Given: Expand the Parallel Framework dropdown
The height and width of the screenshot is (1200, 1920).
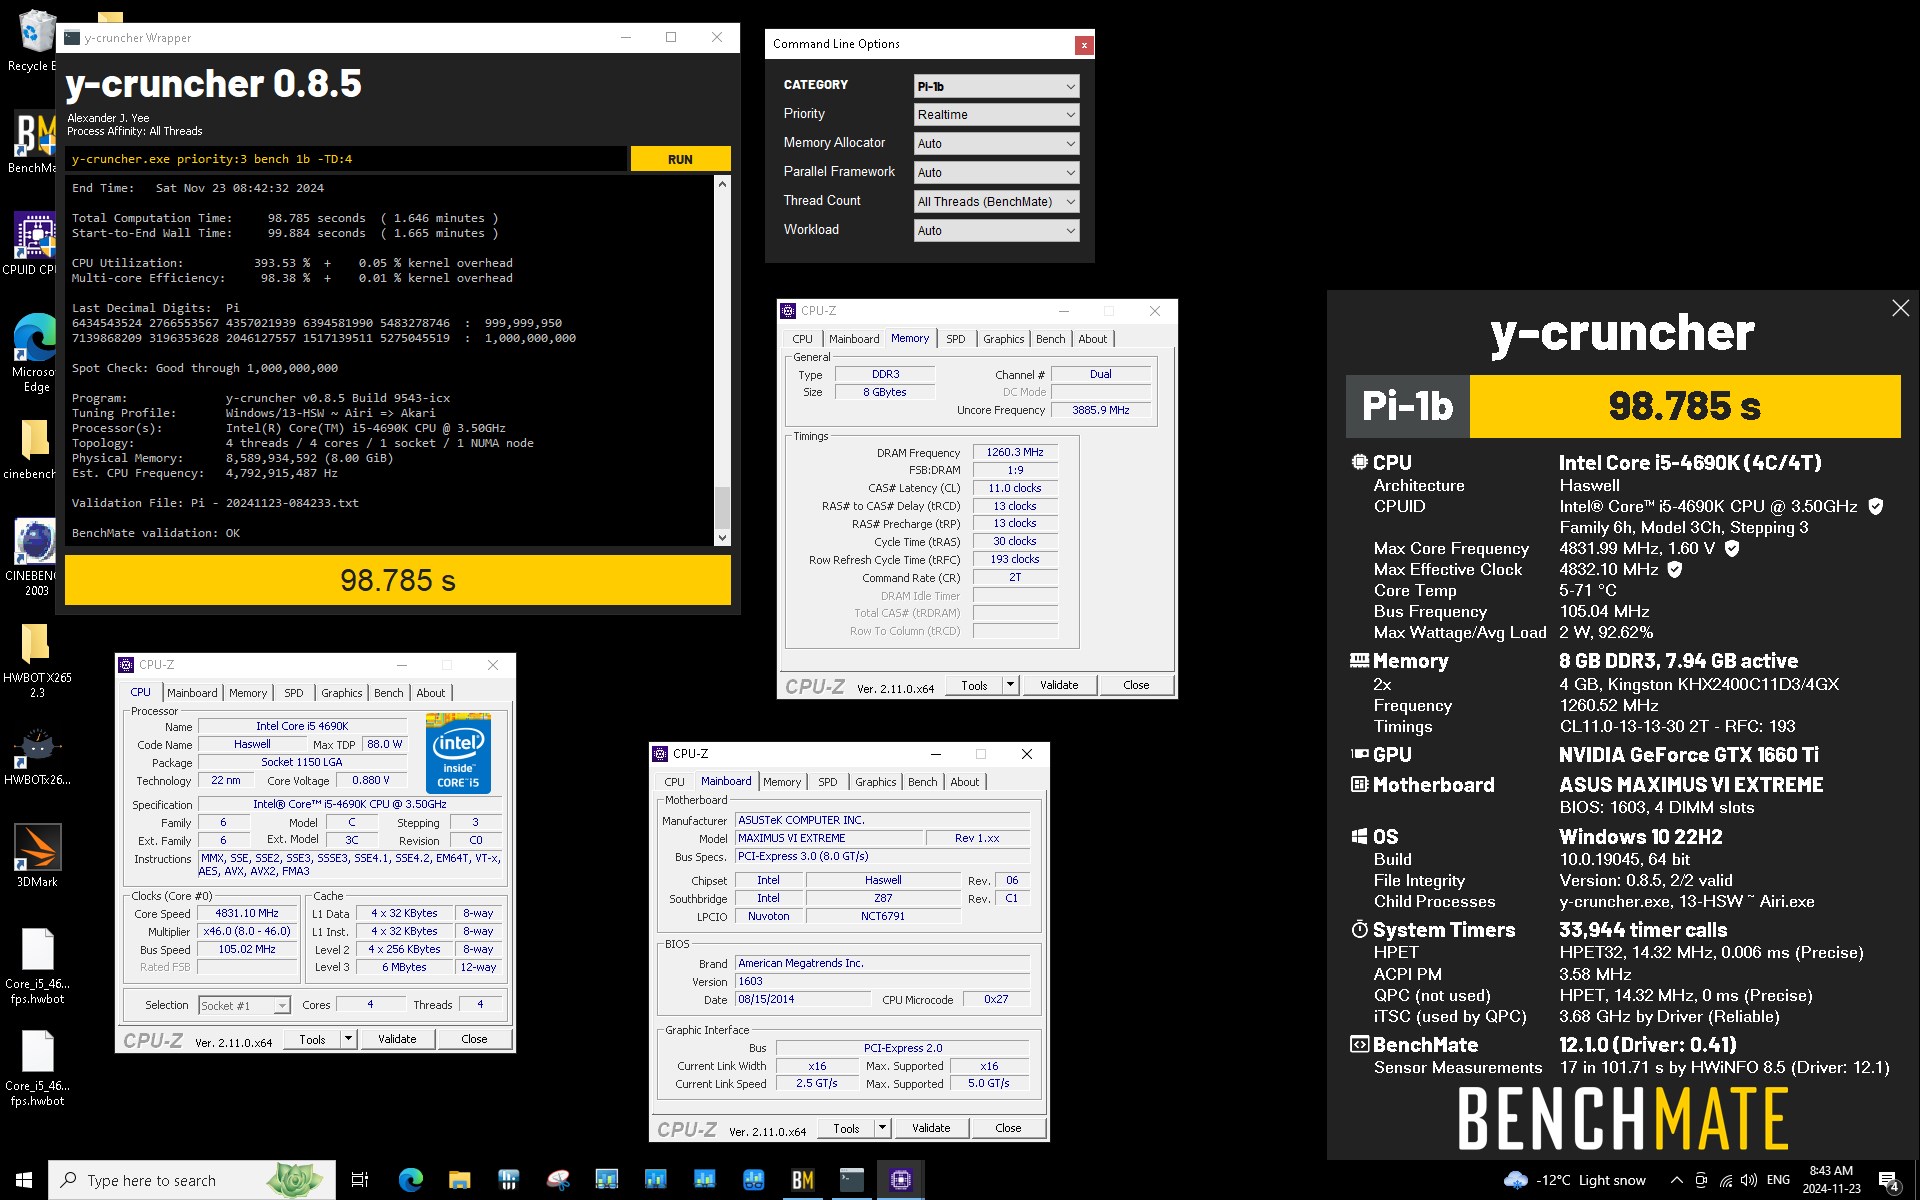Looking at the screenshot, I should pos(996,172).
